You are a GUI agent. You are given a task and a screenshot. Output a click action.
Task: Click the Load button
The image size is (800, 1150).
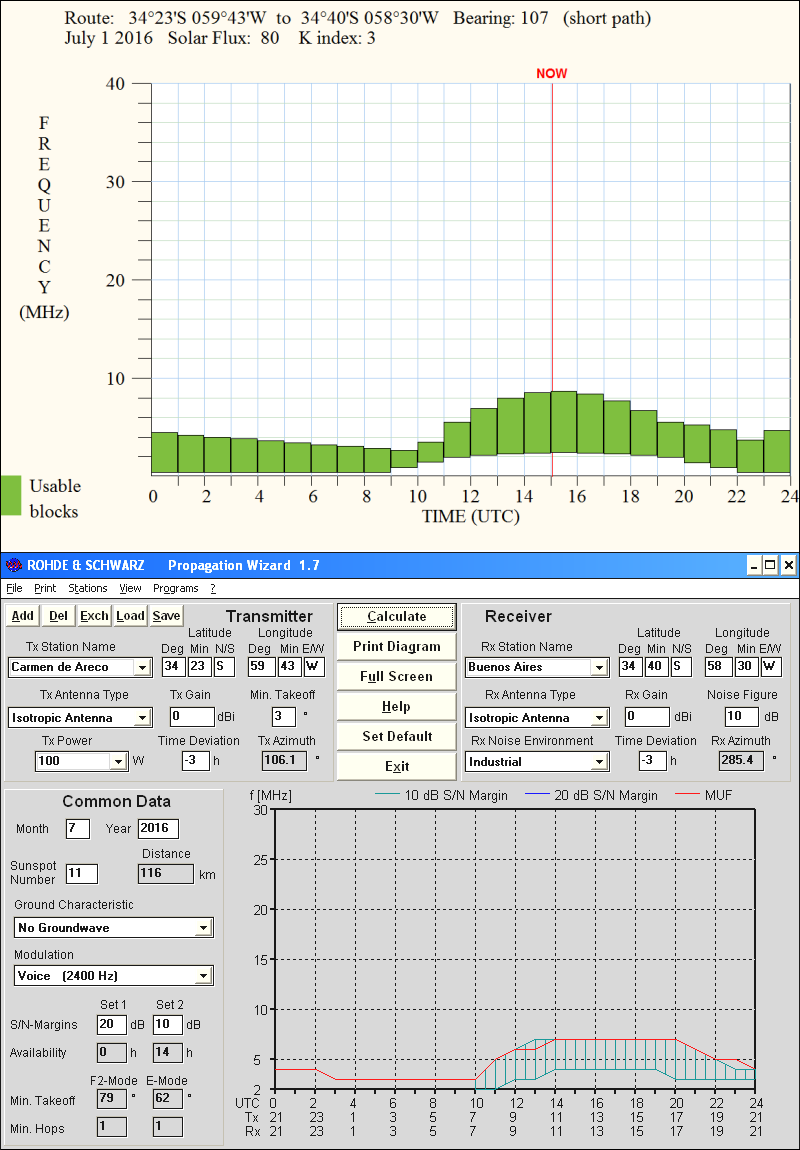[x=130, y=616]
